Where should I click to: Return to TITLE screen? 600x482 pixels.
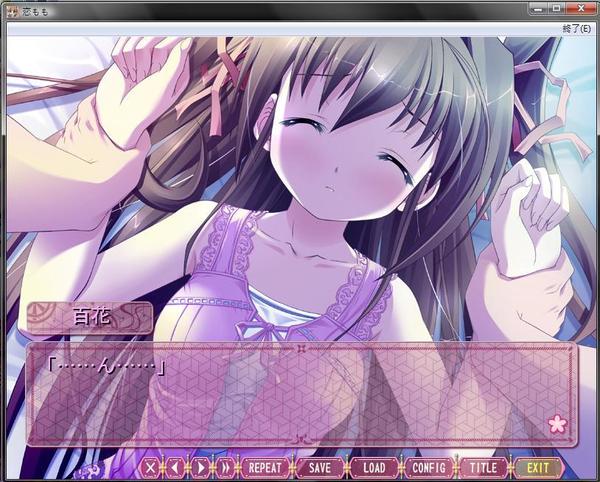(x=483, y=467)
